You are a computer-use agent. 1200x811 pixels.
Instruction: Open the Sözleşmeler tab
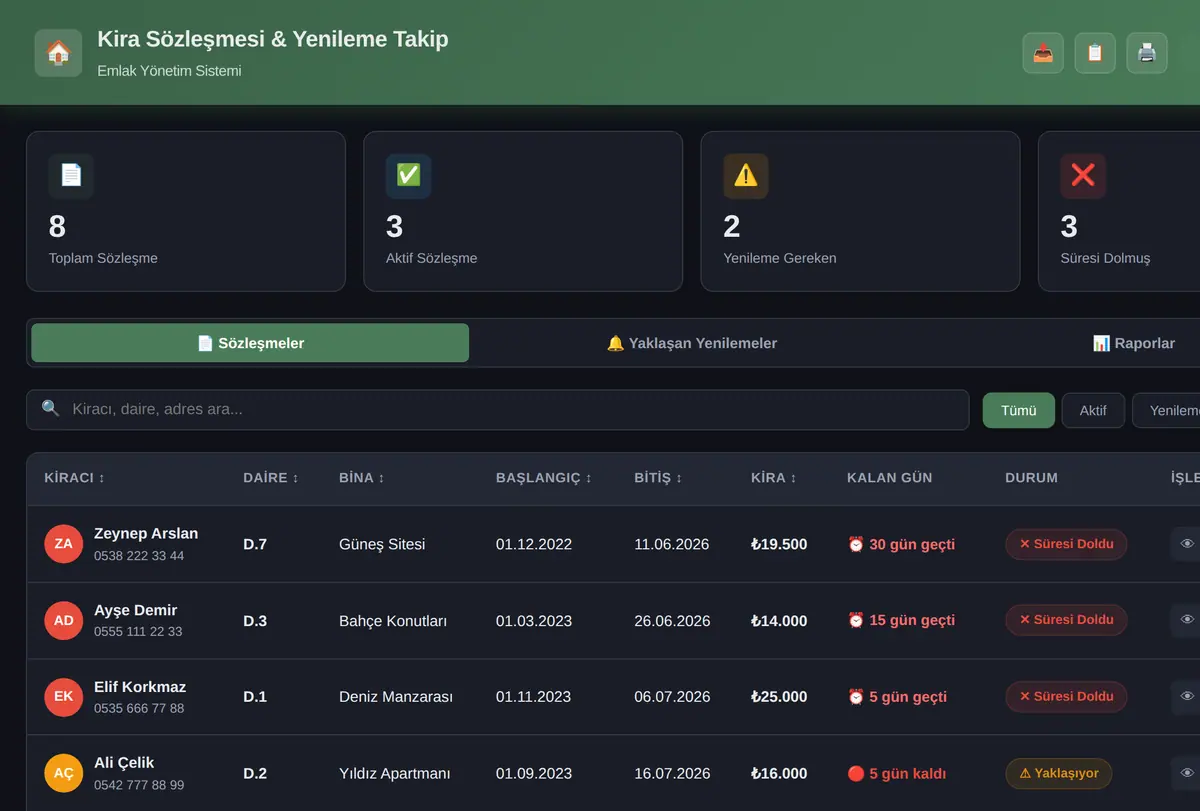pyautogui.click(x=250, y=343)
